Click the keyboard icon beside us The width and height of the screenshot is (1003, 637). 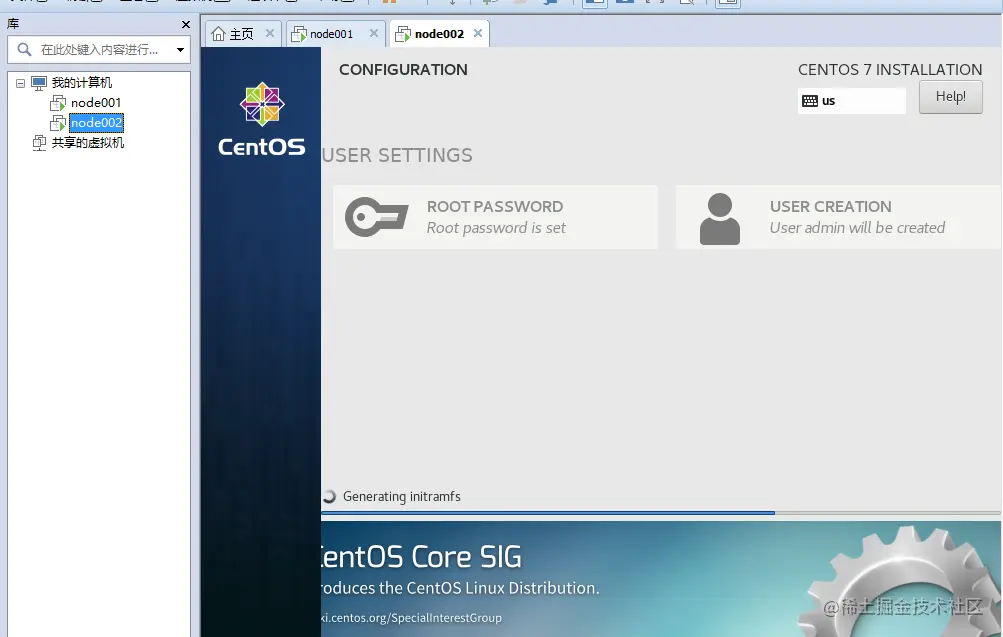(x=810, y=101)
